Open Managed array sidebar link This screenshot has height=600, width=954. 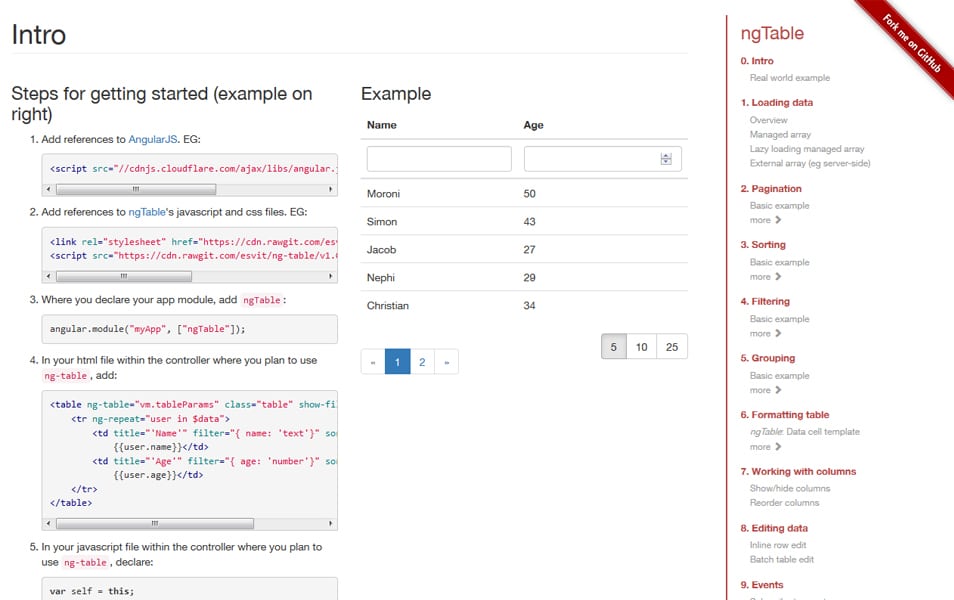(x=780, y=134)
